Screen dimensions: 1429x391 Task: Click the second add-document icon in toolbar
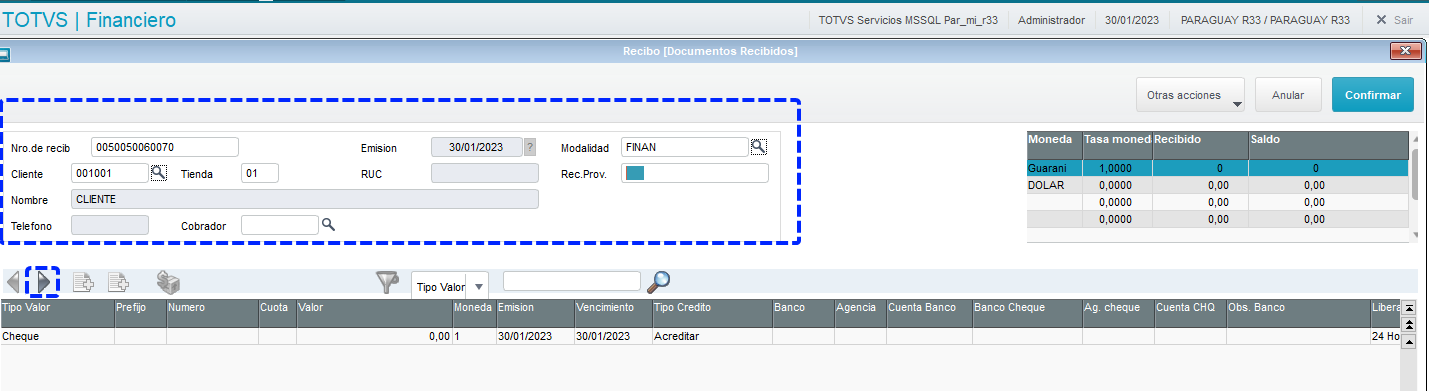[118, 283]
